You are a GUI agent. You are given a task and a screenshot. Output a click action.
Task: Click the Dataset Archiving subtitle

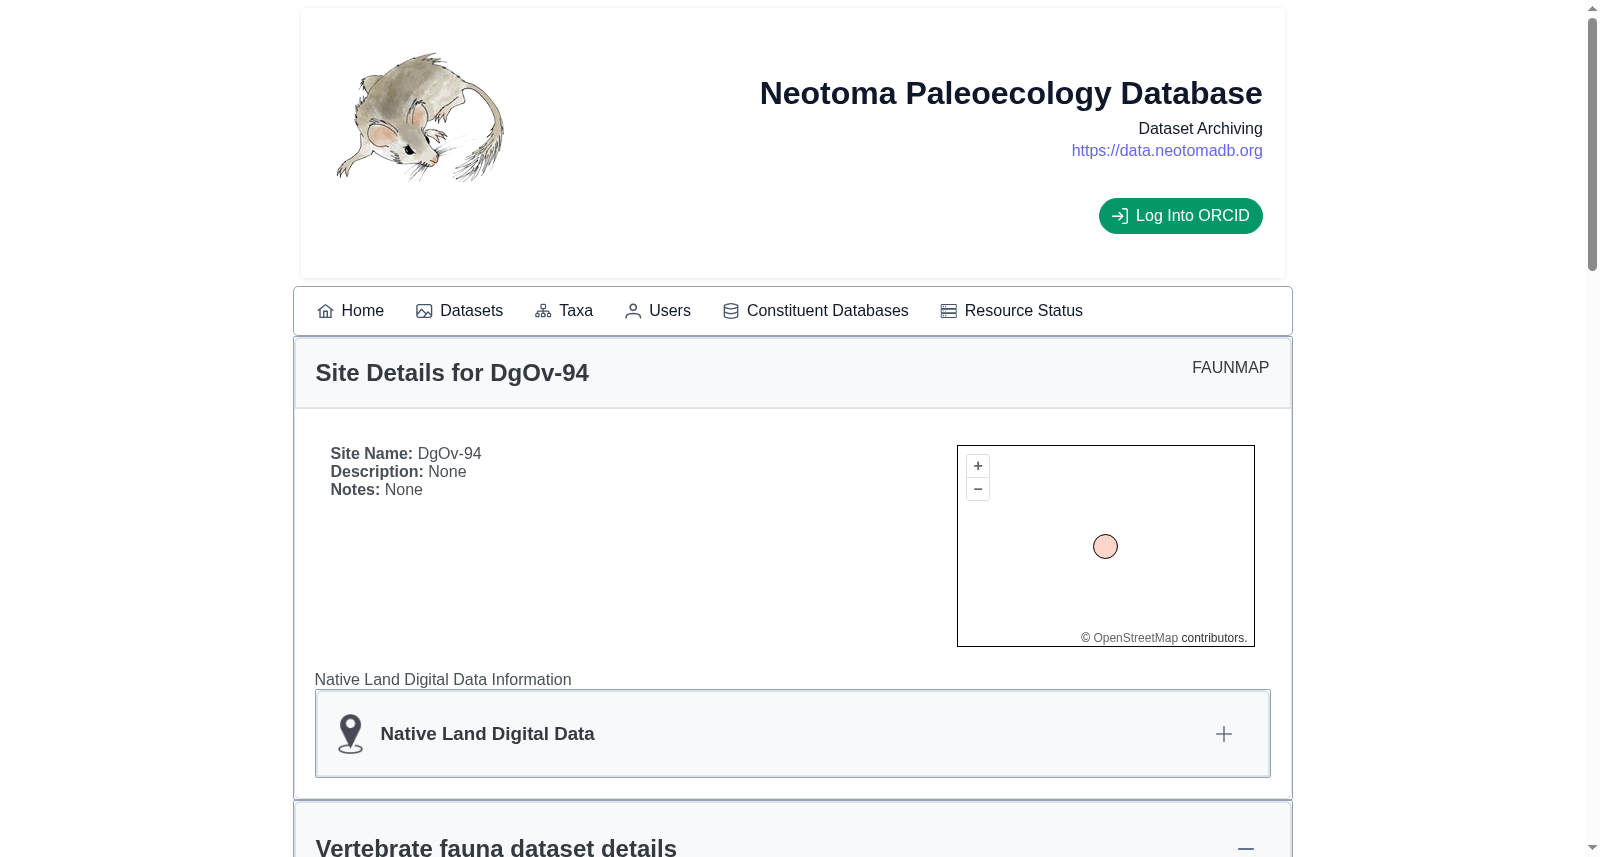1200,128
